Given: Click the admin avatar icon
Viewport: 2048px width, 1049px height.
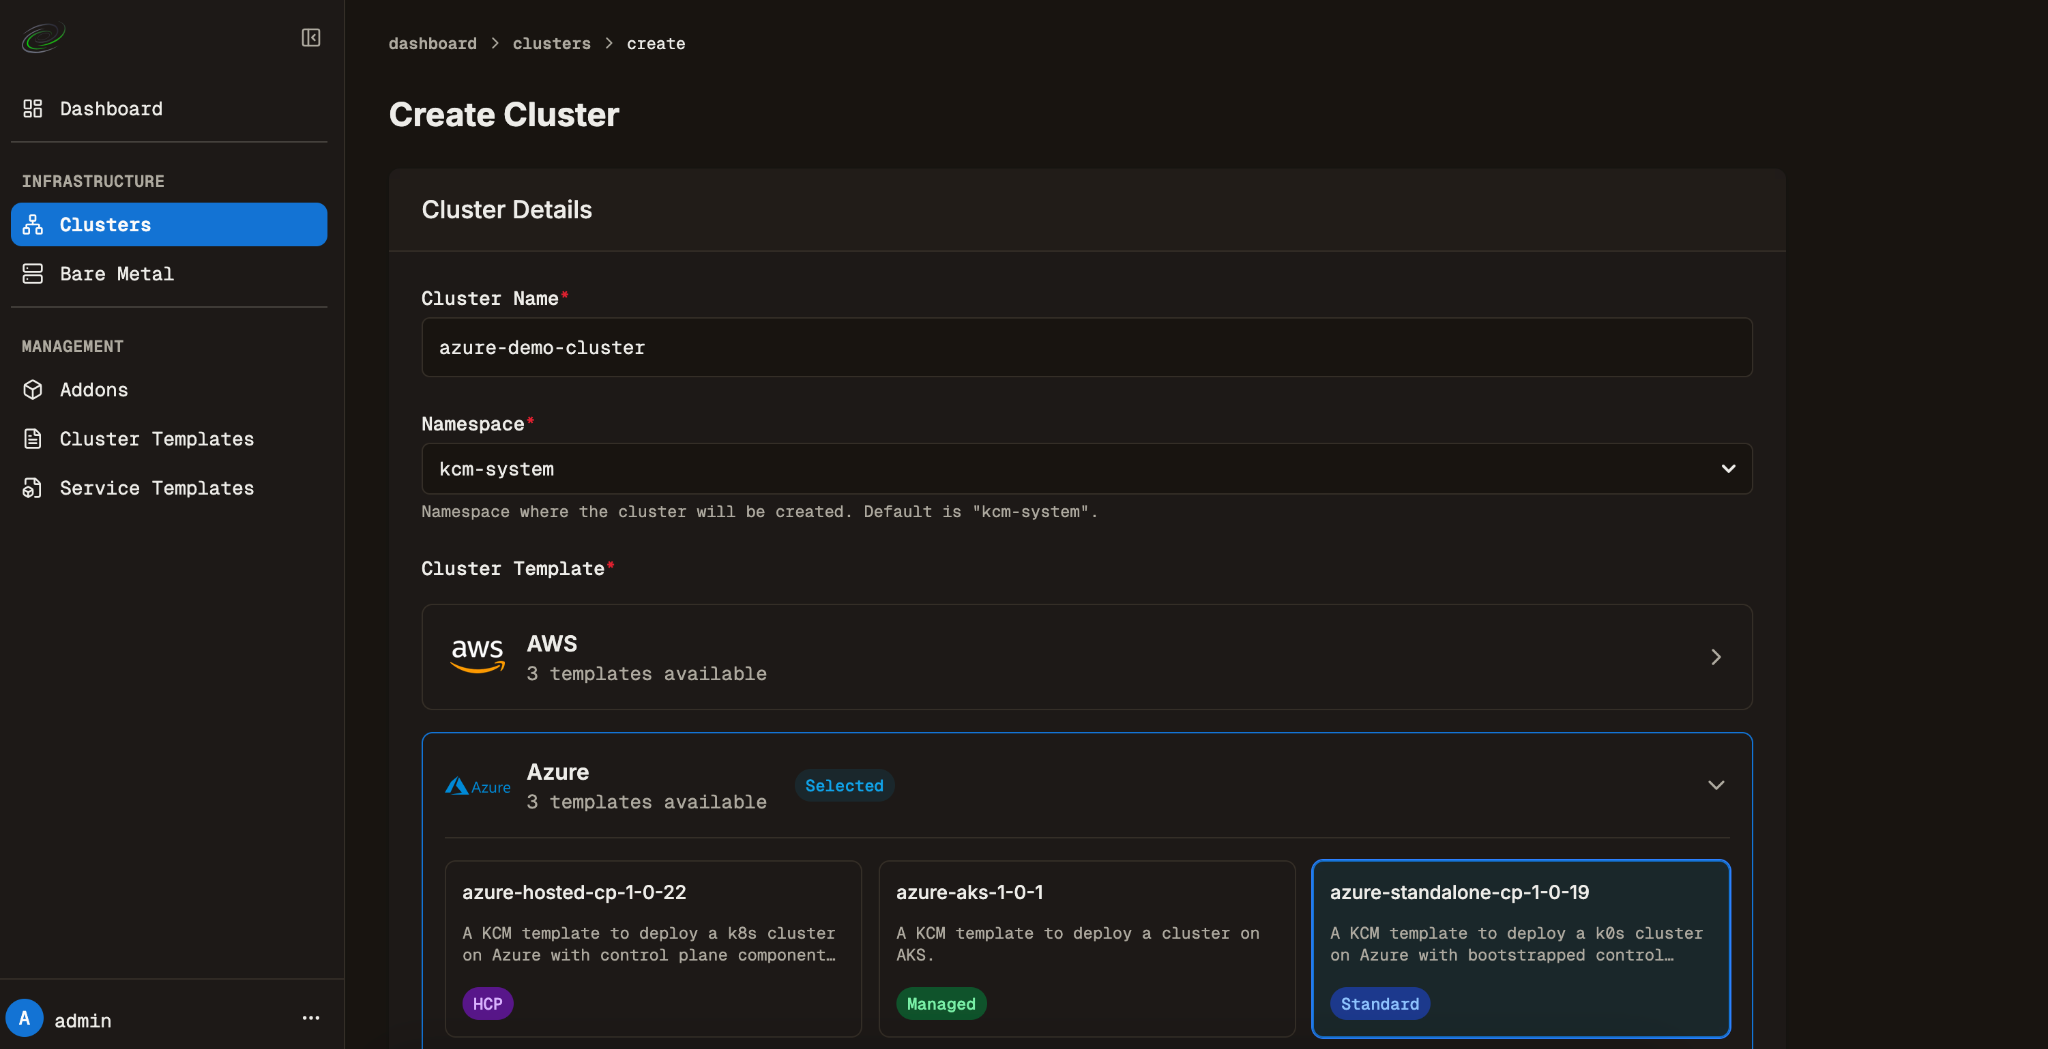Looking at the screenshot, I should pos(25,1019).
